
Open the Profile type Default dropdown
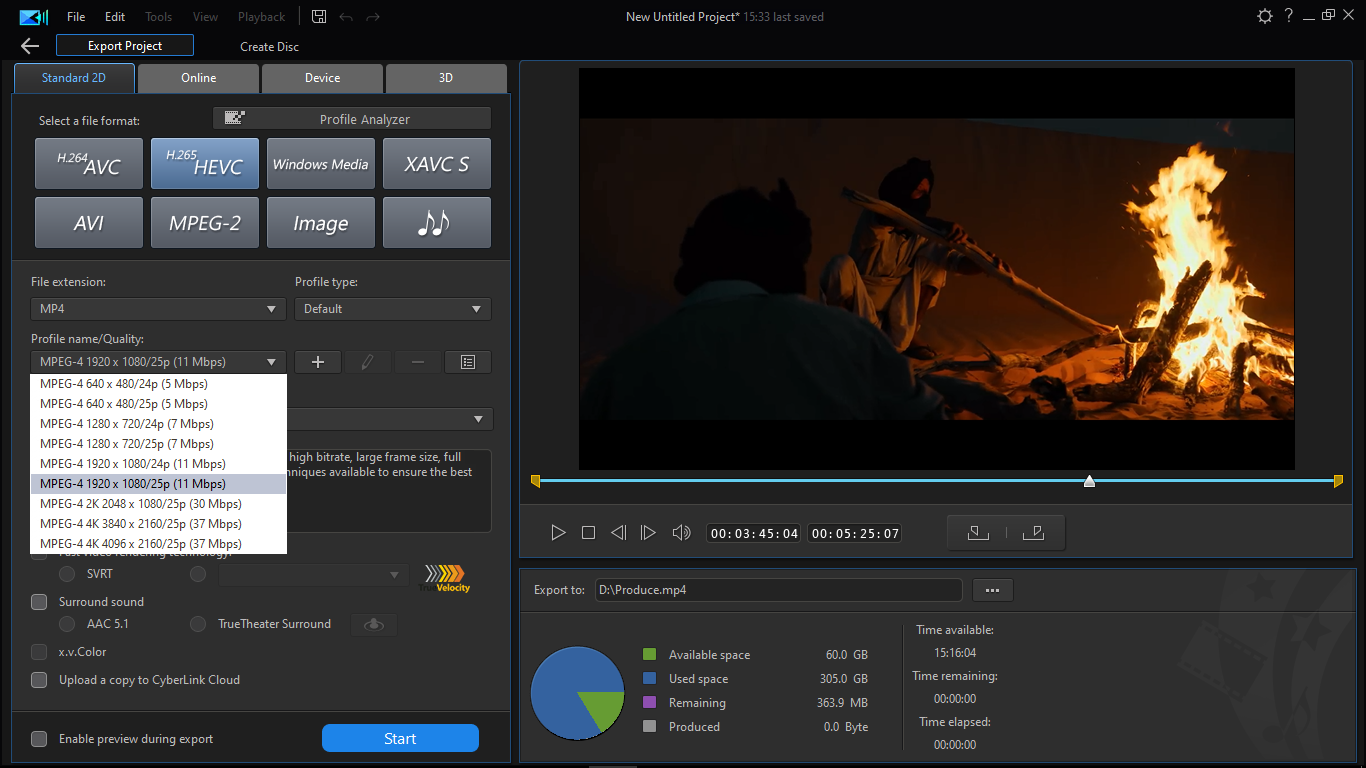392,309
